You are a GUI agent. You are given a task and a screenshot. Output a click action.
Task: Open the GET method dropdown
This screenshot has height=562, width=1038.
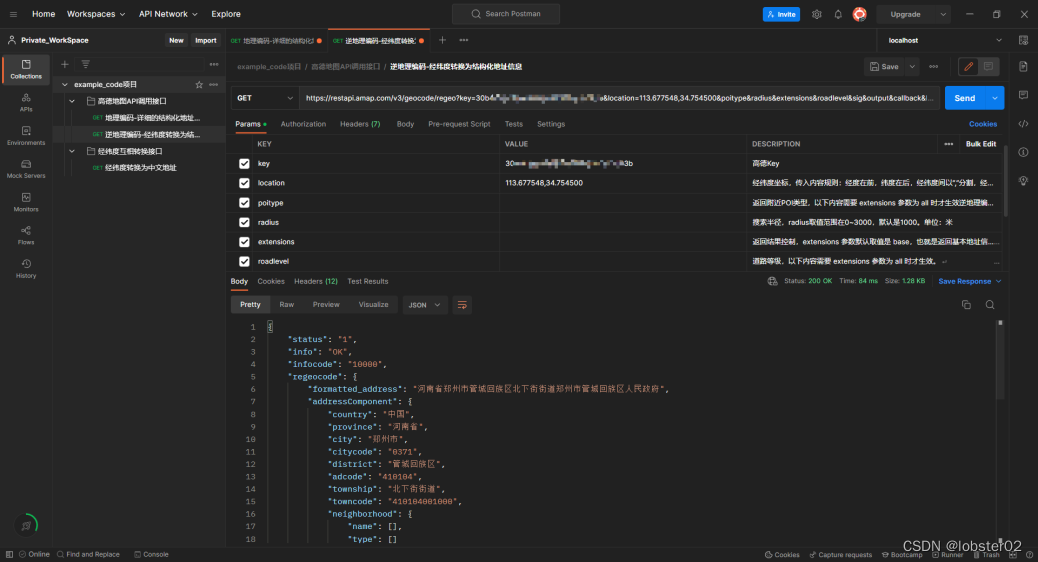coord(265,98)
